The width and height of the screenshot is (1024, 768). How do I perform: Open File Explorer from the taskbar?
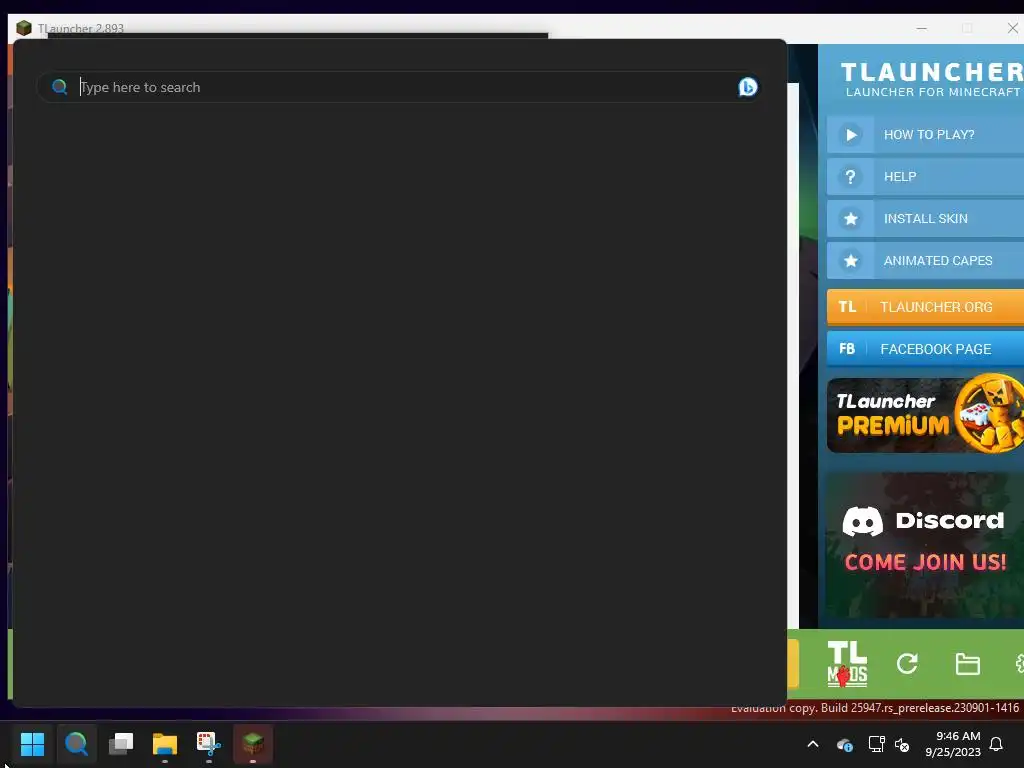pos(165,743)
